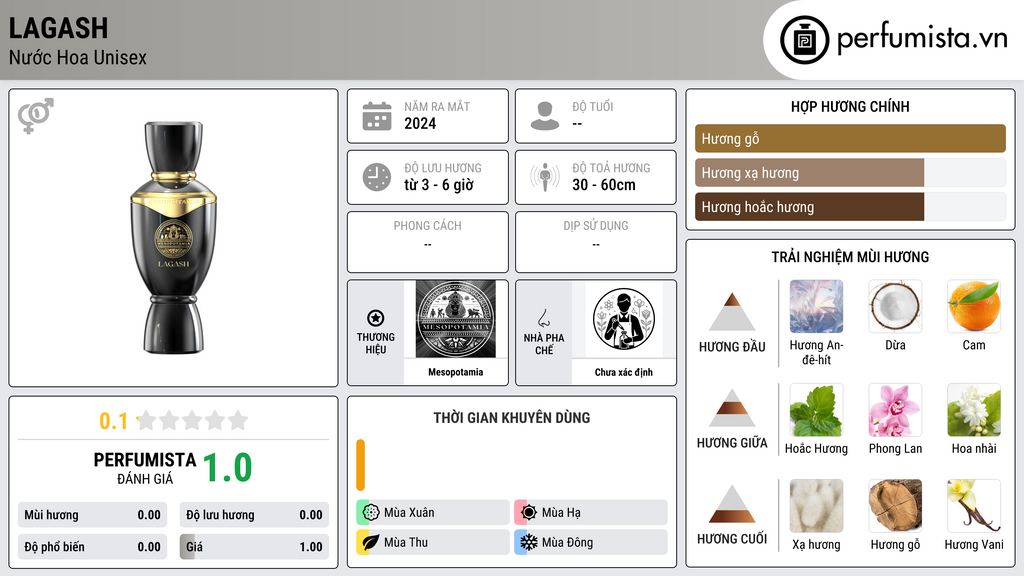1024x576 pixels.
Task: Select the Hoa nhài jasmine note image
Action: [974, 410]
